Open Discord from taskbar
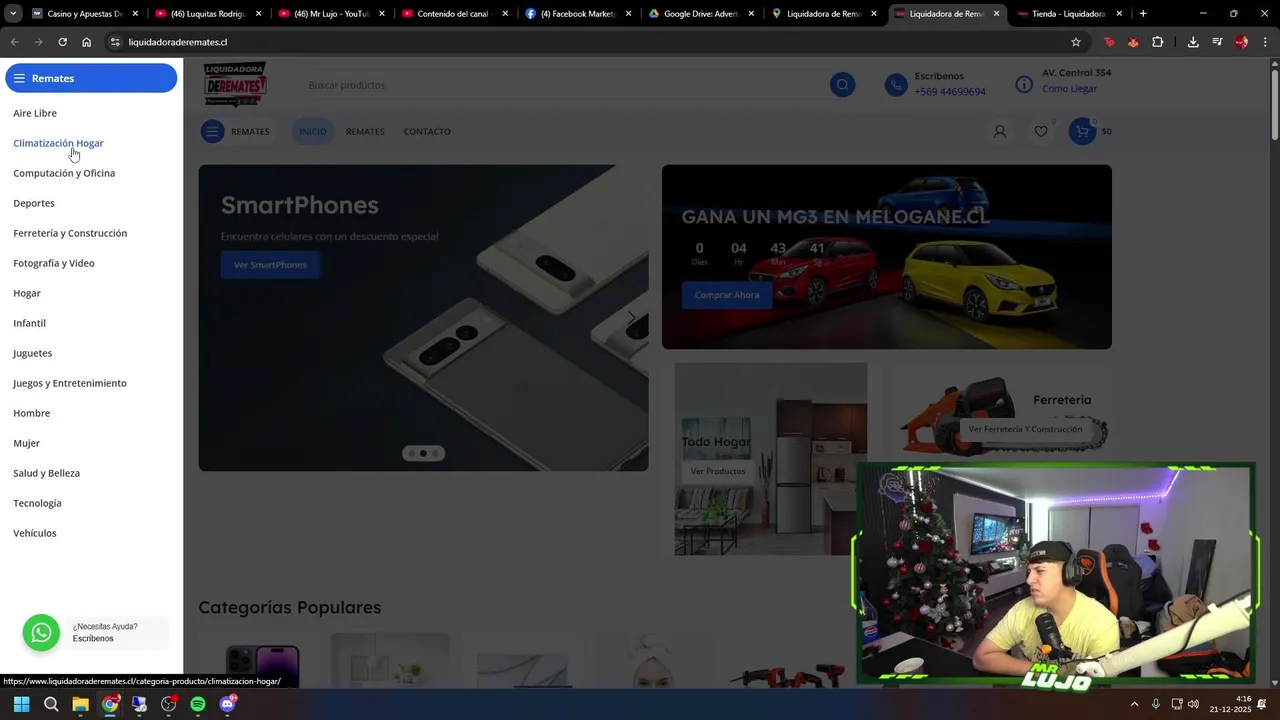Viewport: 1280px width, 720px height. 227,704
